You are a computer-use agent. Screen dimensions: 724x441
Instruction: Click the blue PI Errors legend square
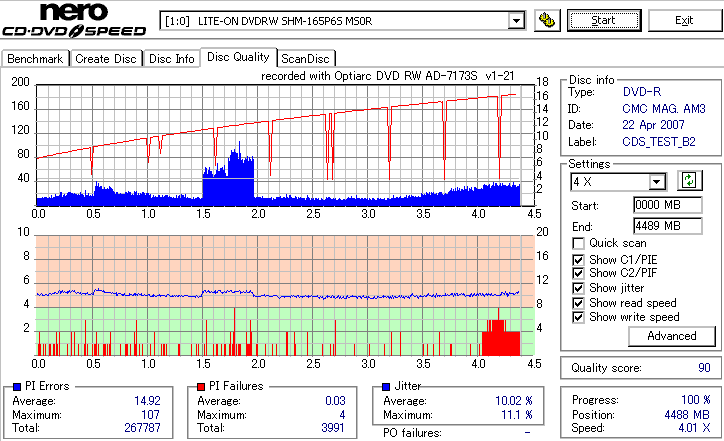click(17, 387)
